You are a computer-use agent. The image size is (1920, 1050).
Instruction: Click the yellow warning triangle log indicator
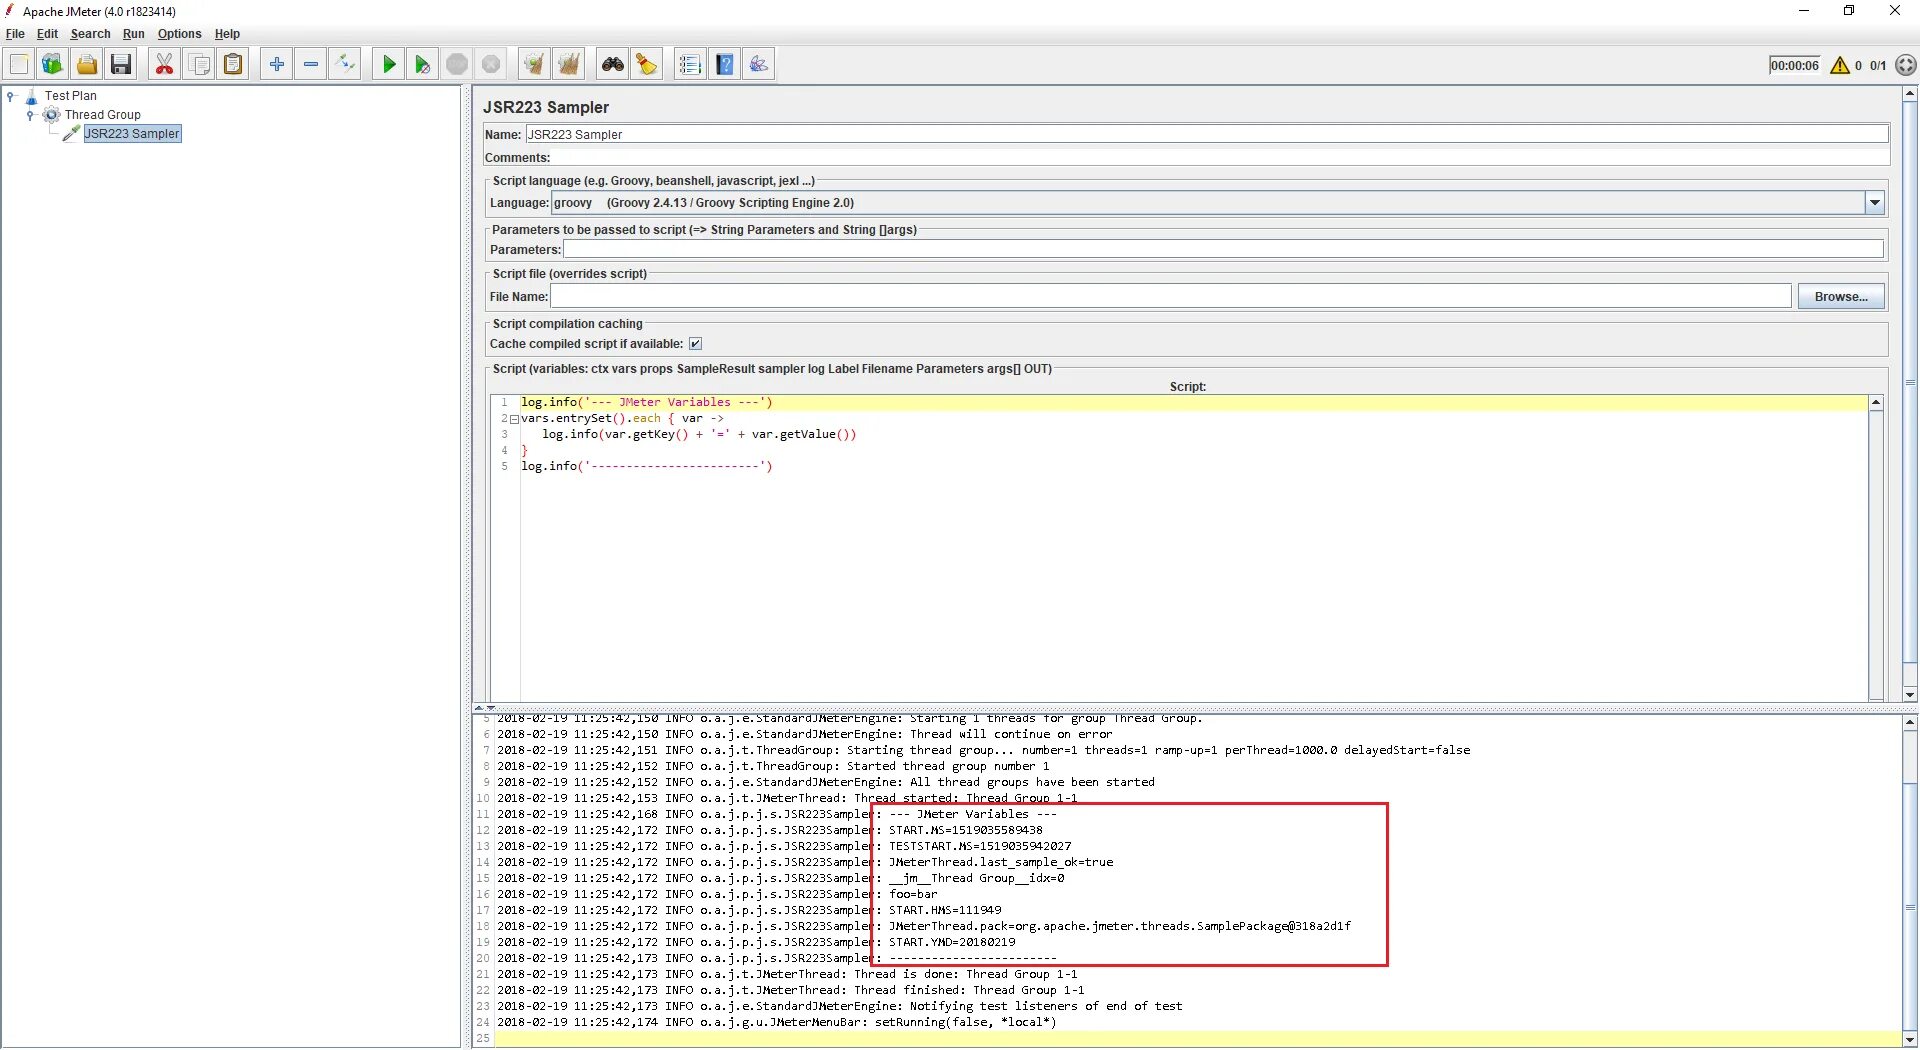[1840, 66]
